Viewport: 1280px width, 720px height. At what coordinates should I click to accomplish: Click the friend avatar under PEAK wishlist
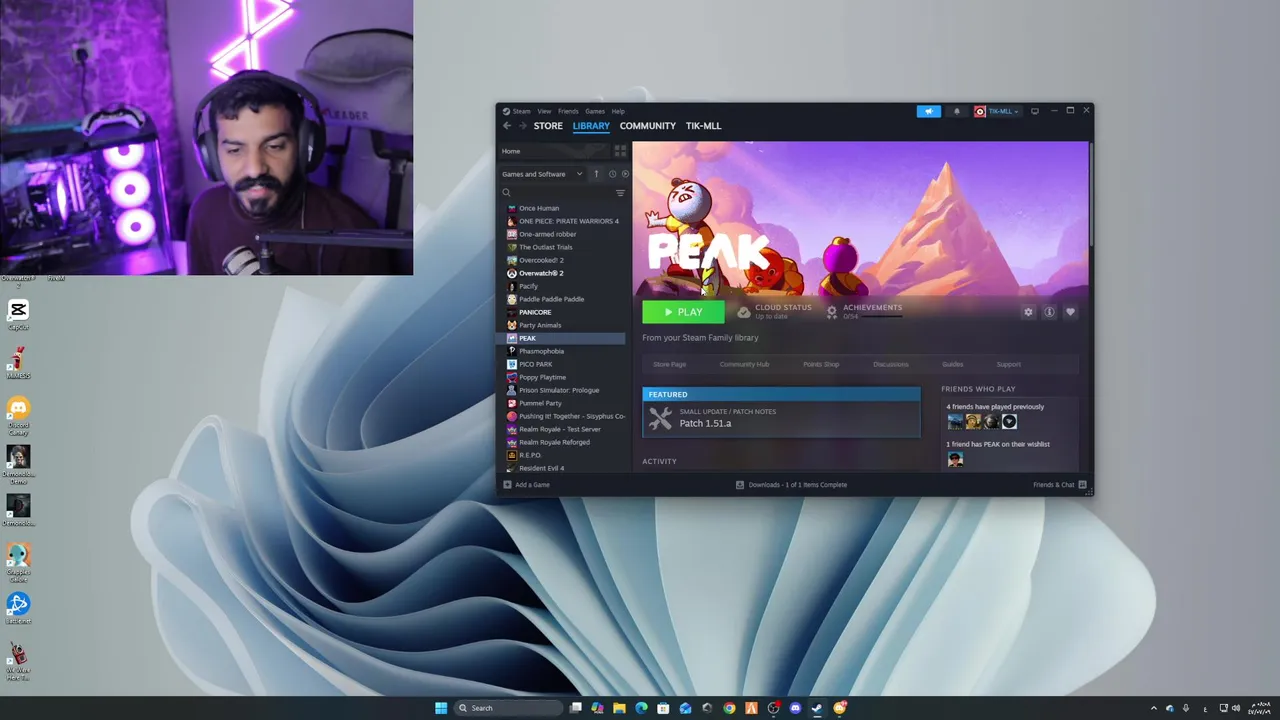[x=955, y=459]
